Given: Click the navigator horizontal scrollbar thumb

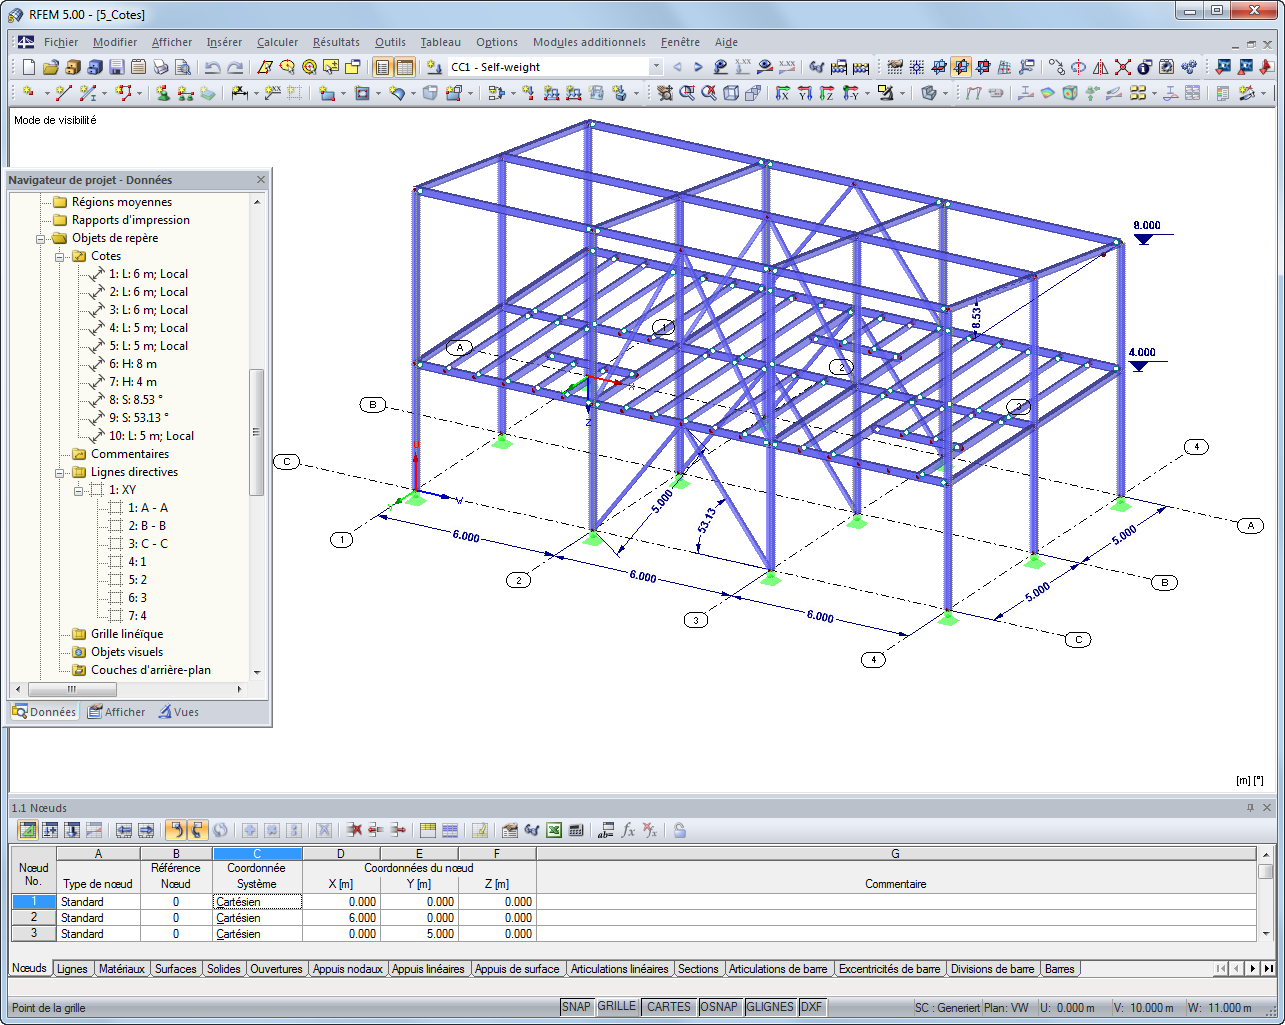Looking at the screenshot, I should 71,689.
